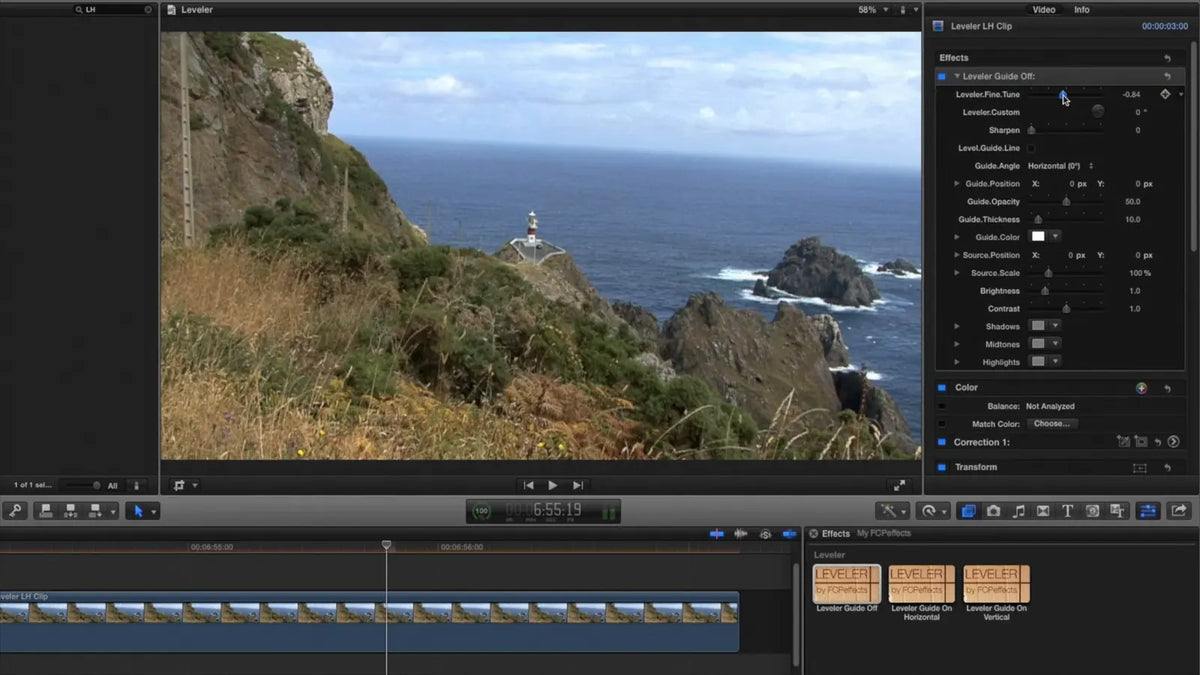
Task: Expand the Shadows parameter
Action: (x=957, y=326)
